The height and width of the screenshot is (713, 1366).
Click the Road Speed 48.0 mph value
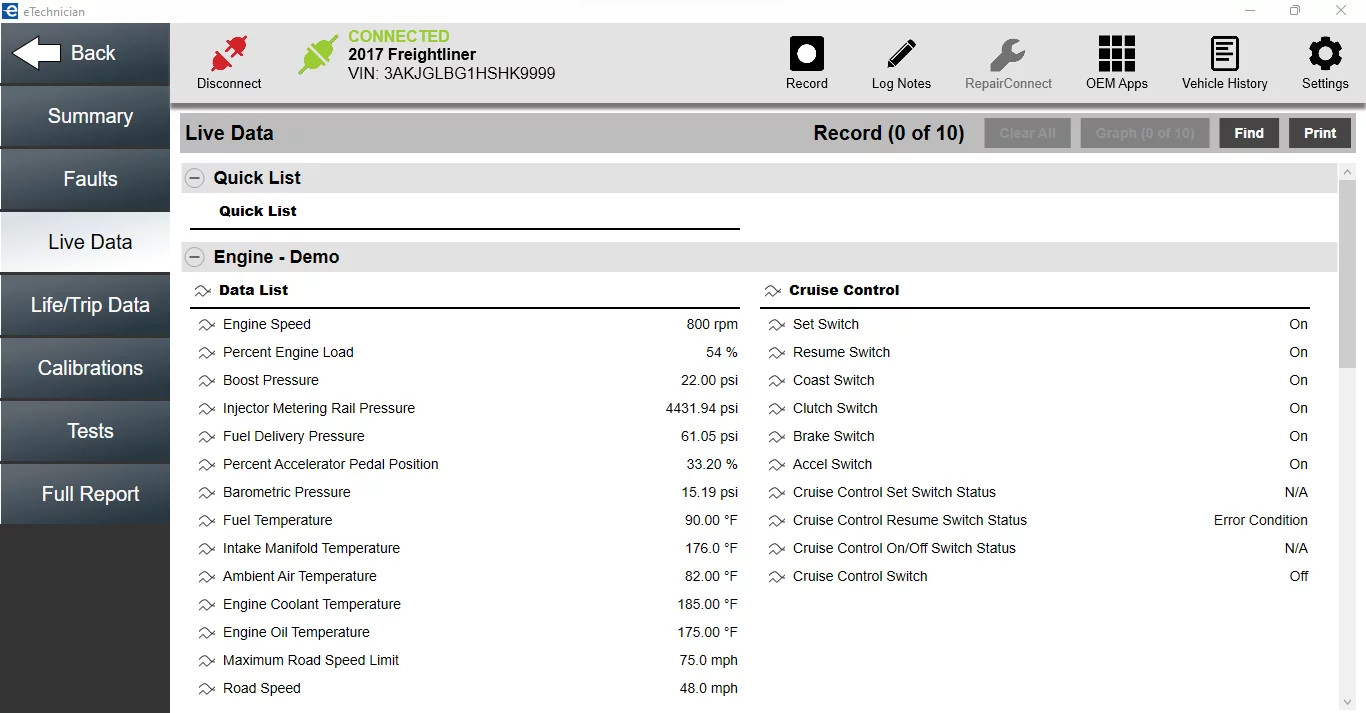point(709,689)
